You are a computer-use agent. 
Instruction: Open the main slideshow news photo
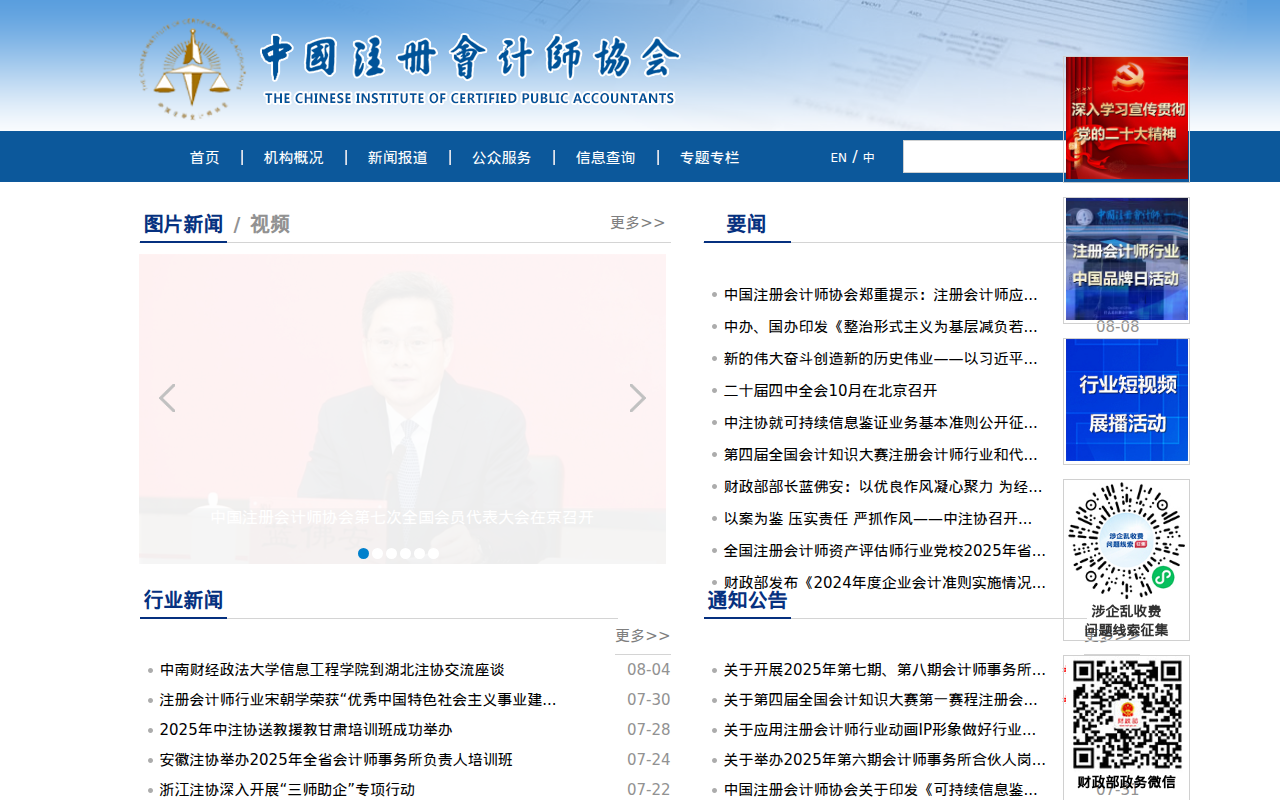pyautogui.click(x=402, y=409)
